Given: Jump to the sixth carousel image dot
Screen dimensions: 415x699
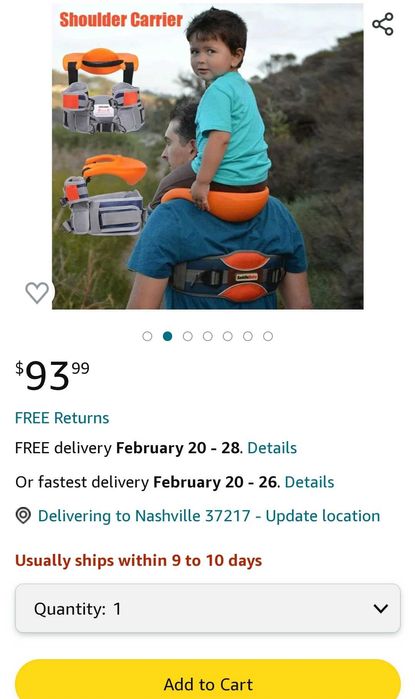Looking at the screenshot, I should click(248, 336).
